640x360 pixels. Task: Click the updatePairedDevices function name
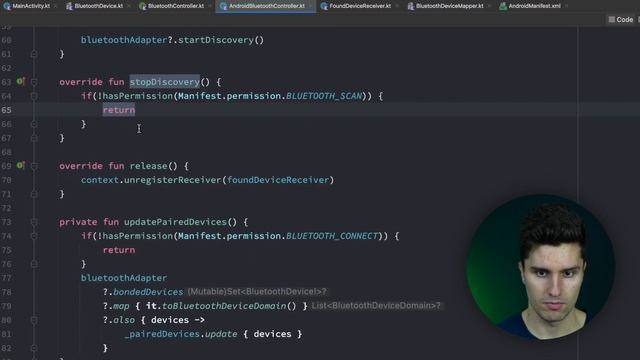click(x=175, y=222)
